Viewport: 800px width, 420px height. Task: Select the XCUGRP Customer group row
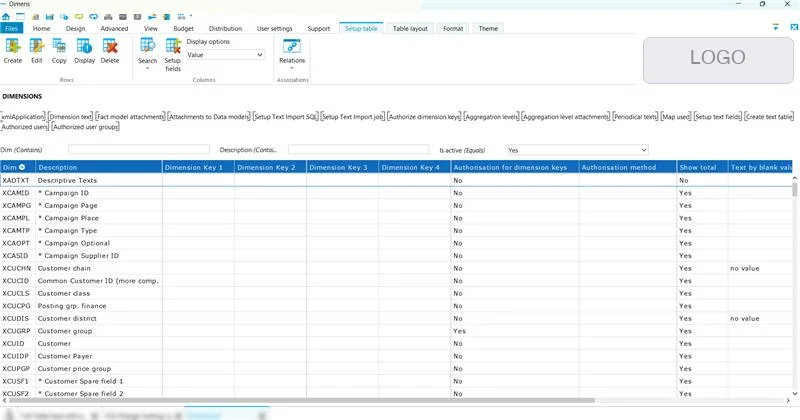click(396, 331)
